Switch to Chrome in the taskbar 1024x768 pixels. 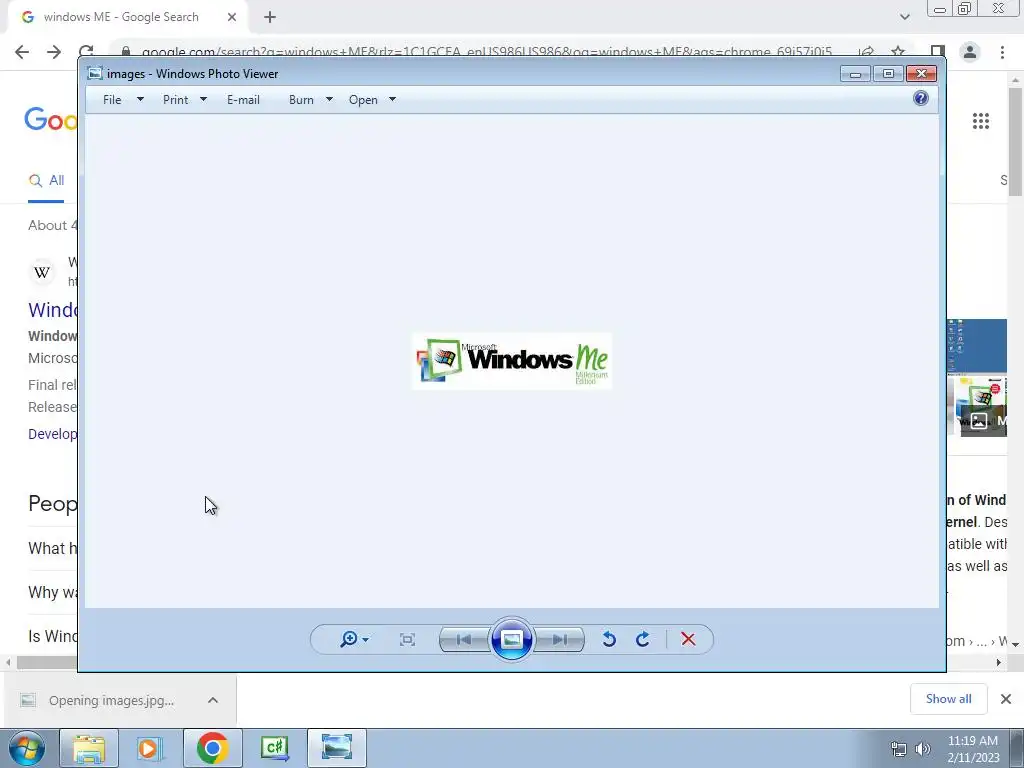point(212,748)
